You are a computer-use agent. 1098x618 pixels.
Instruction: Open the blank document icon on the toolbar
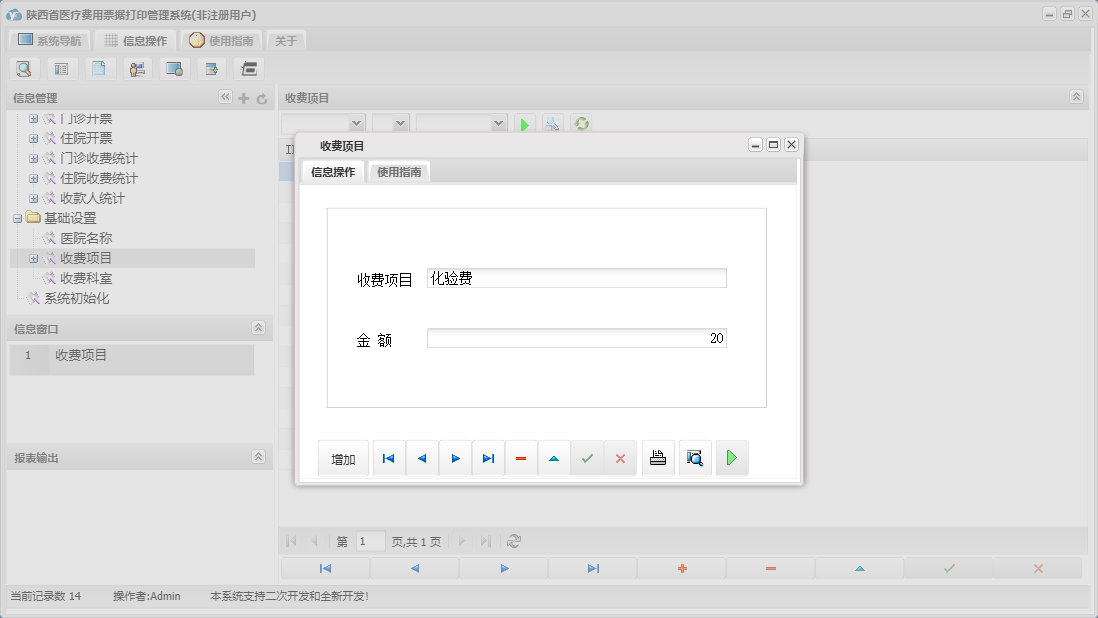(x=98, y=68)
